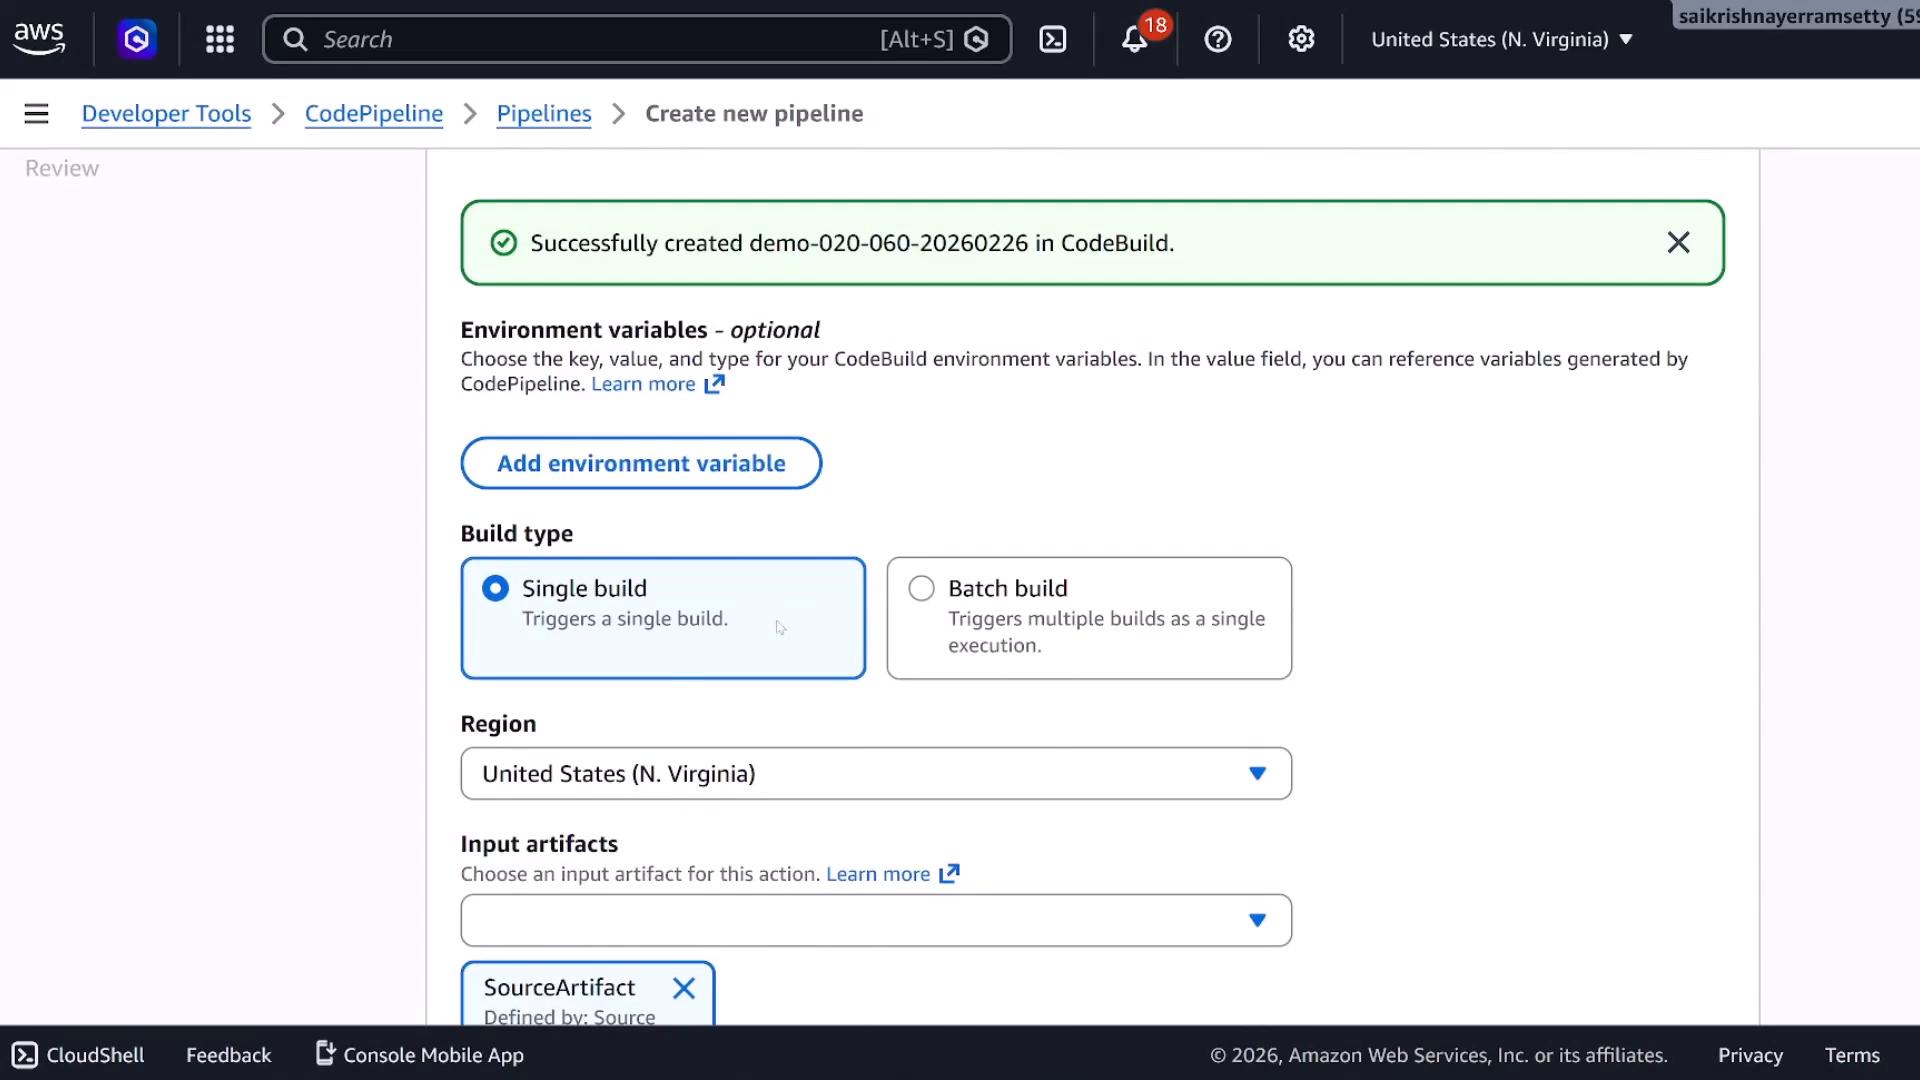Open the settings gear in top bar
Viewport: 1920px width, 1080px height.
coord(1301,39)
